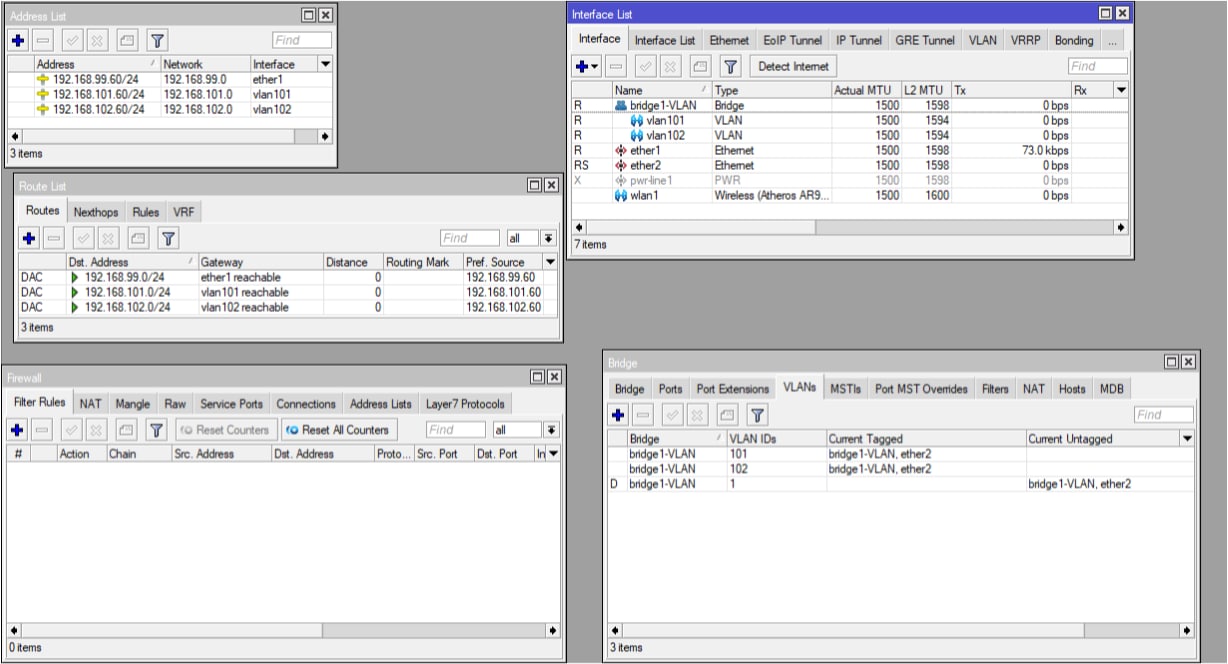This screenshot has height=664, width=1228.
Task: Click comment icon in Interface List toolbar
Action: 700,66
